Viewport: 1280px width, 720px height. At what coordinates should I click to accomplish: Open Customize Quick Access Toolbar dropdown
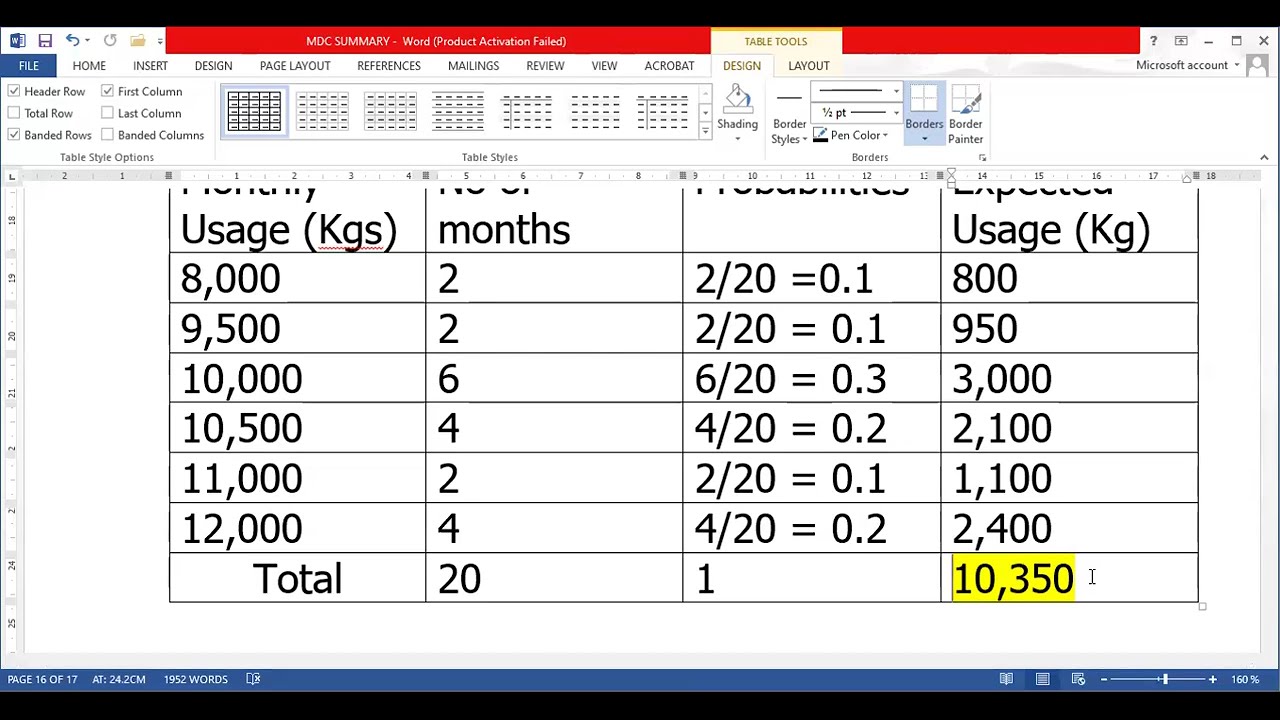pyautogui.click(x=160, y=41)
